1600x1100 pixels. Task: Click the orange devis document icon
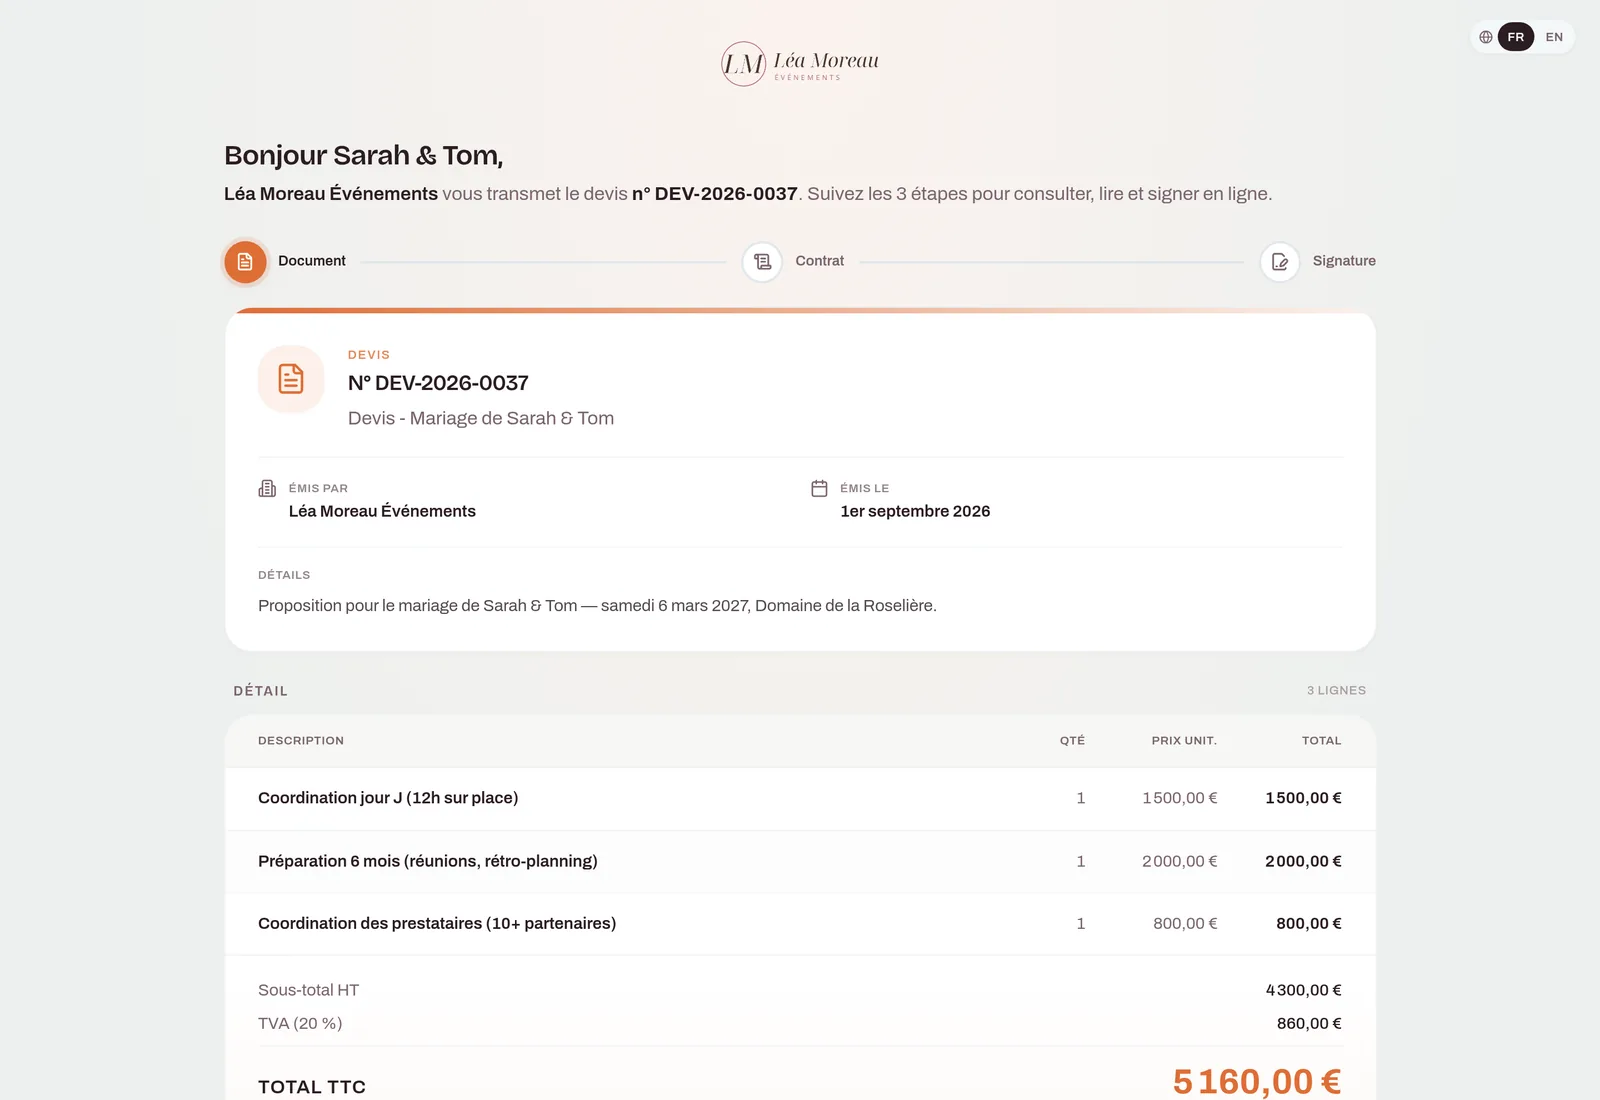click(291, 379)
